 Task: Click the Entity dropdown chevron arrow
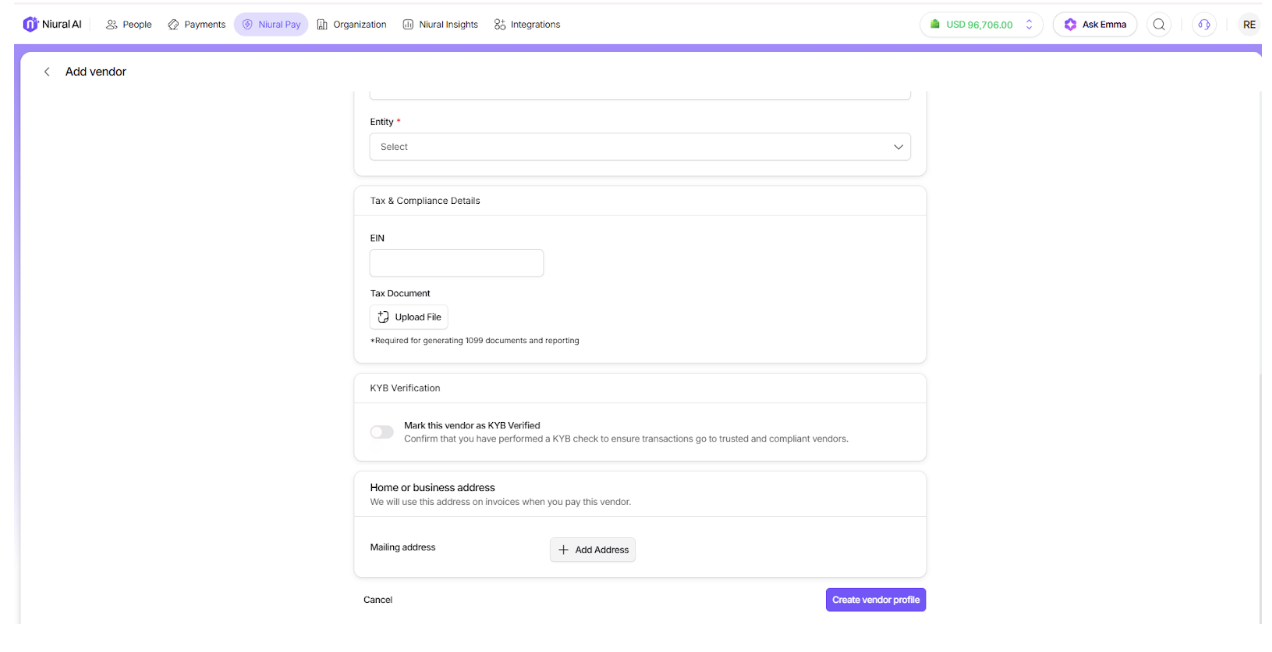click(x=898, y=147)
